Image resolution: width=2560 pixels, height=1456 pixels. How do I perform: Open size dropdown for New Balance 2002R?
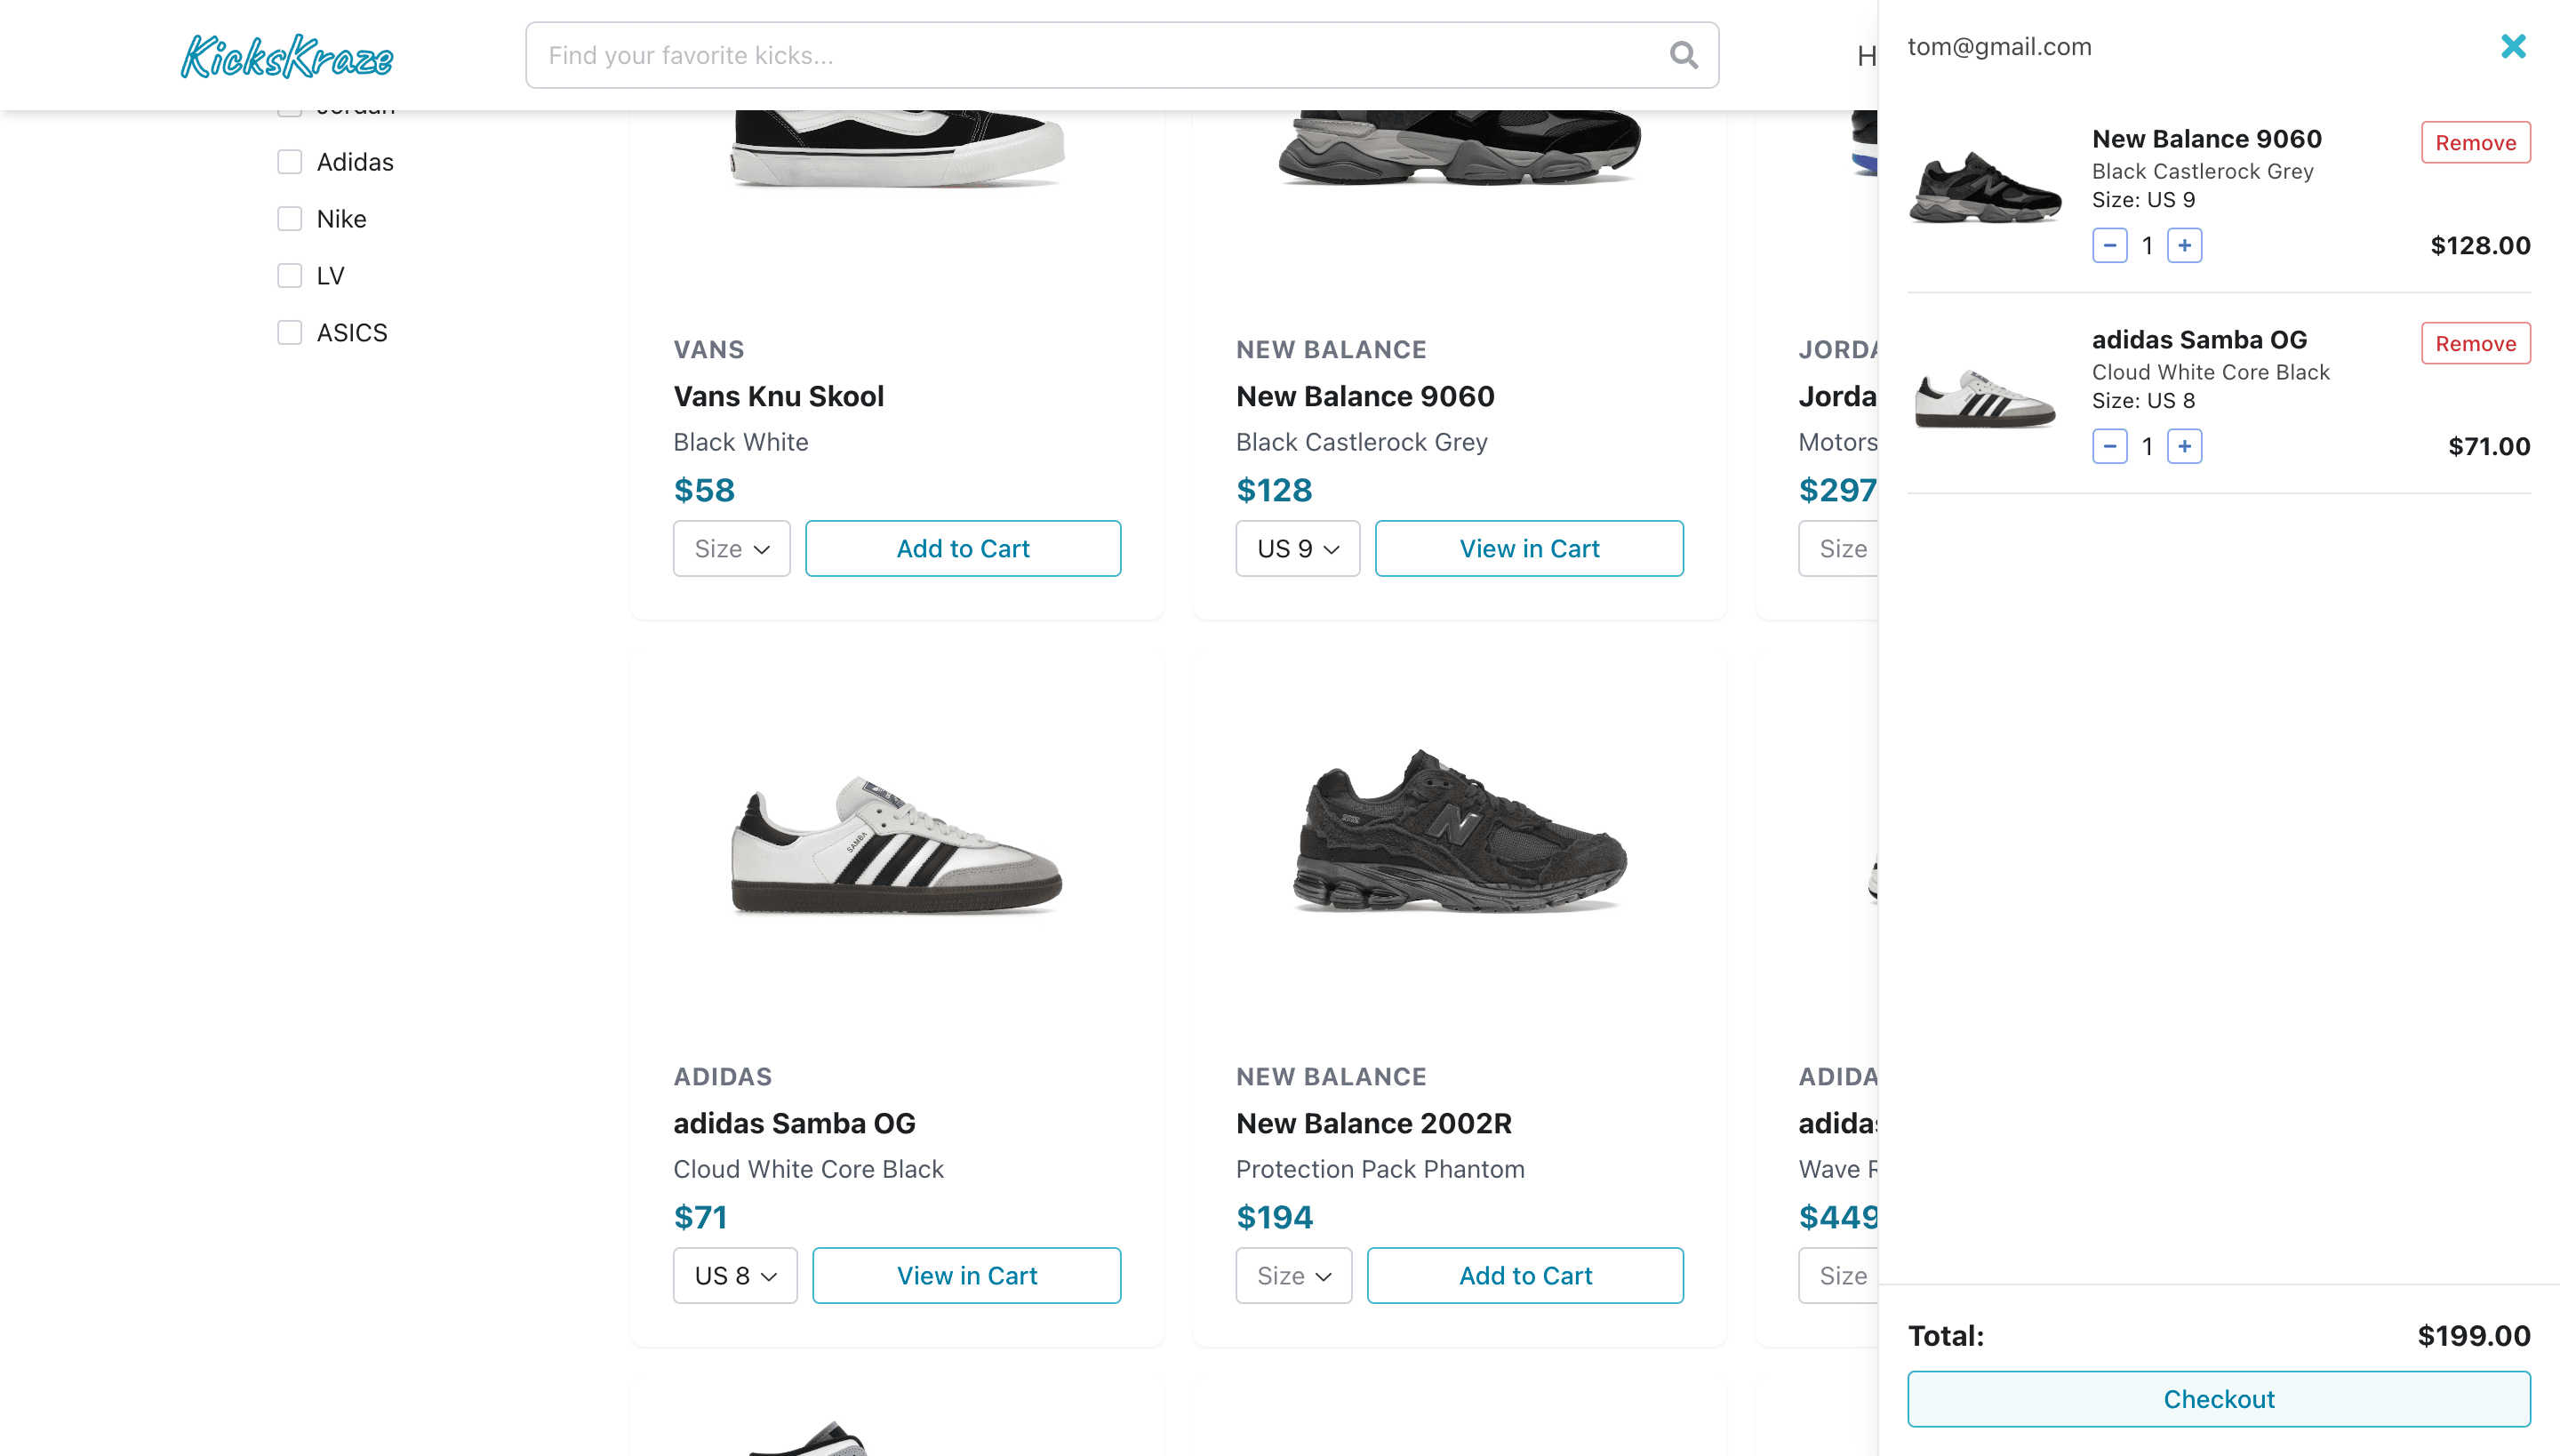[x=1293, y=1275]
